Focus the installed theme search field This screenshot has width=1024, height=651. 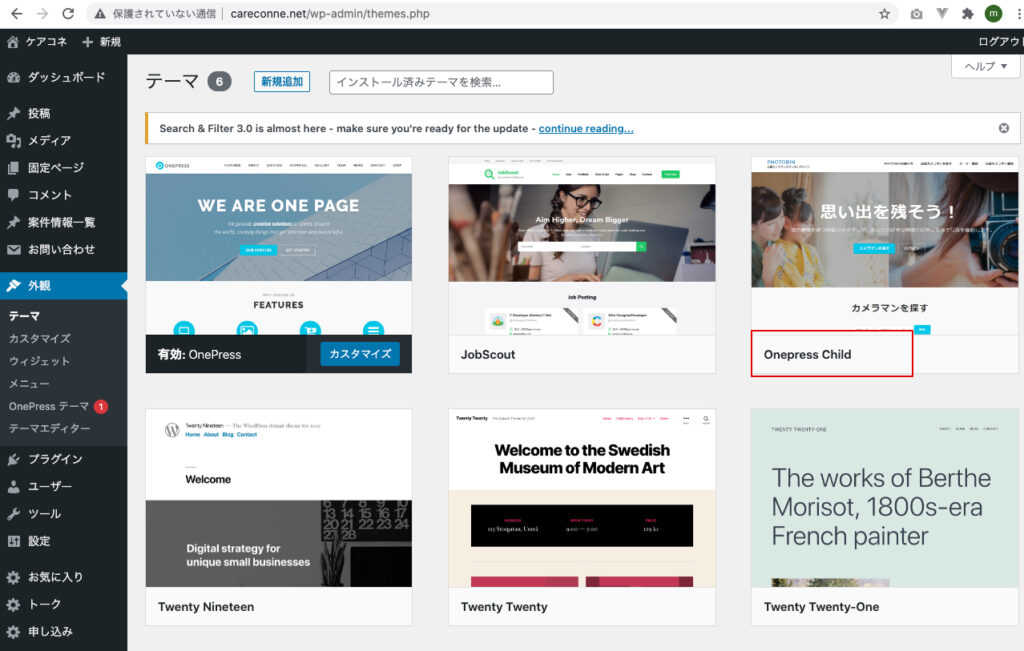tap(441, 82)
